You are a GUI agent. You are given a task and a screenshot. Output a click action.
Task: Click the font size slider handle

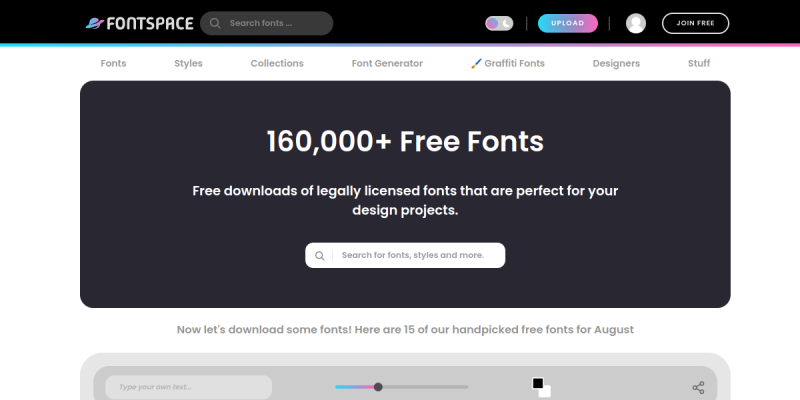click(378, 387)
